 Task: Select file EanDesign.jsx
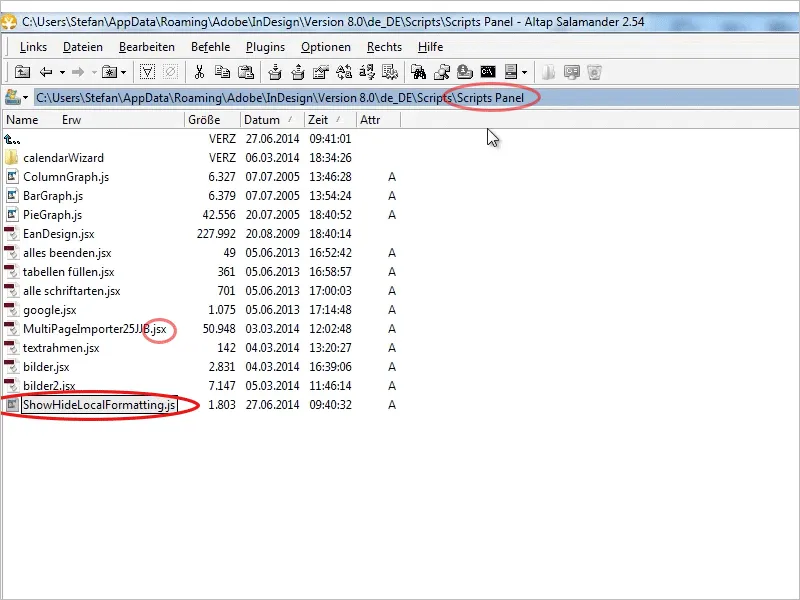click(x=59, y=234)
